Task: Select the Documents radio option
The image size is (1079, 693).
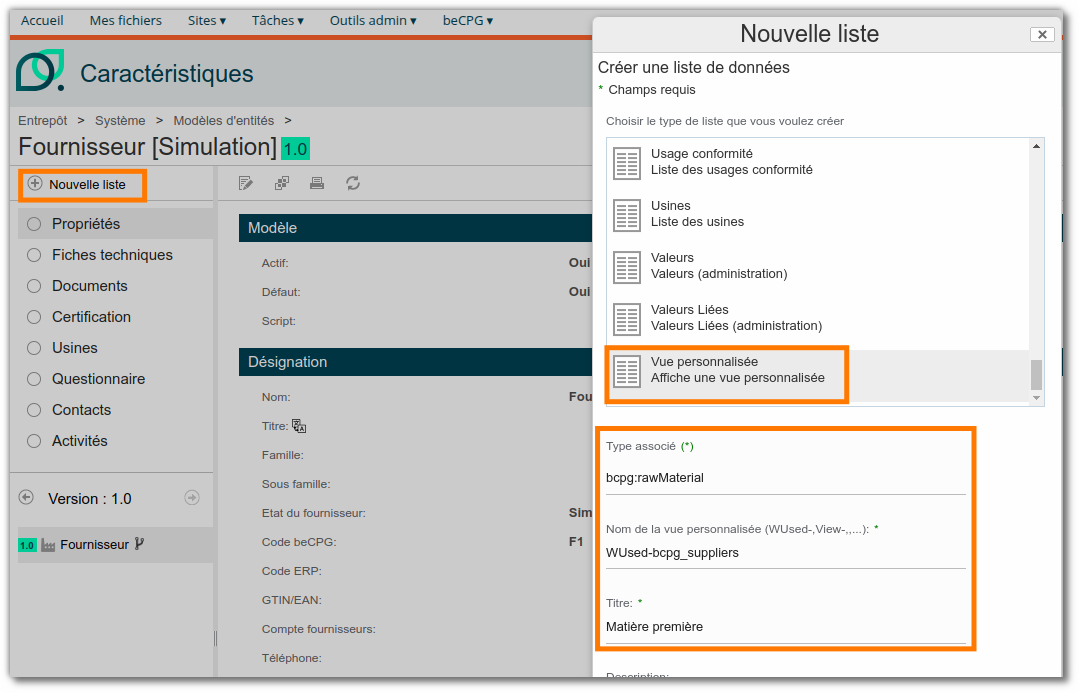Action: click(x=34, y=286)
